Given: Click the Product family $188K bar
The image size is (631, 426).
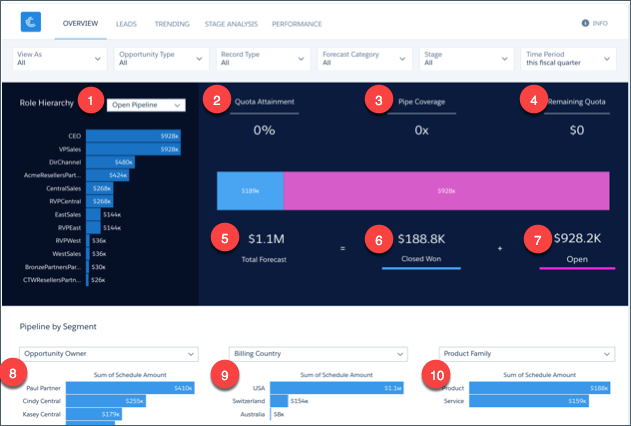Looking at the screenshot, I should (540, 388).
